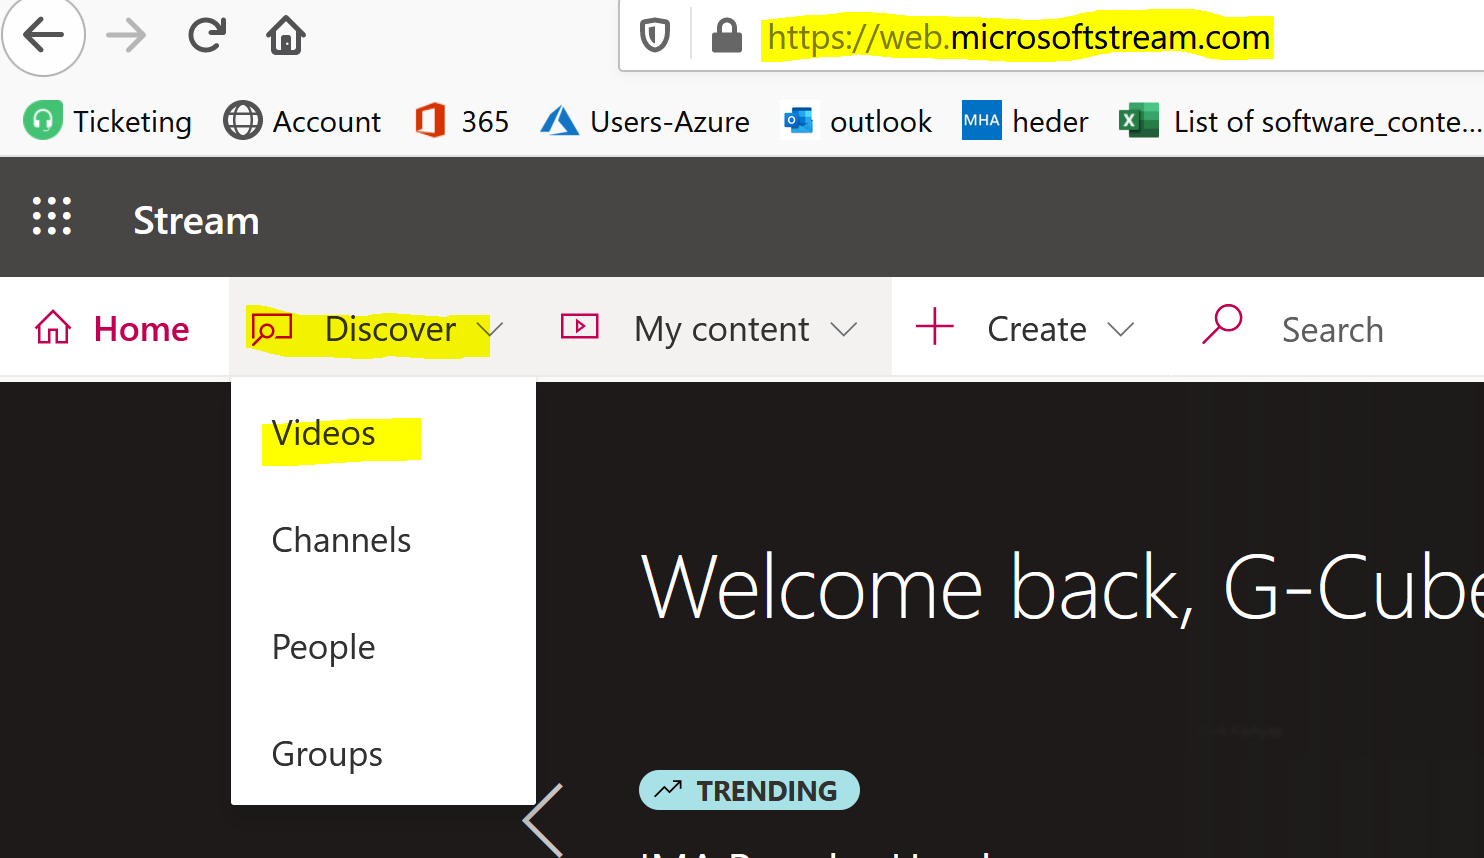Click the previous carousel arrow

click(x=543, y=820)
